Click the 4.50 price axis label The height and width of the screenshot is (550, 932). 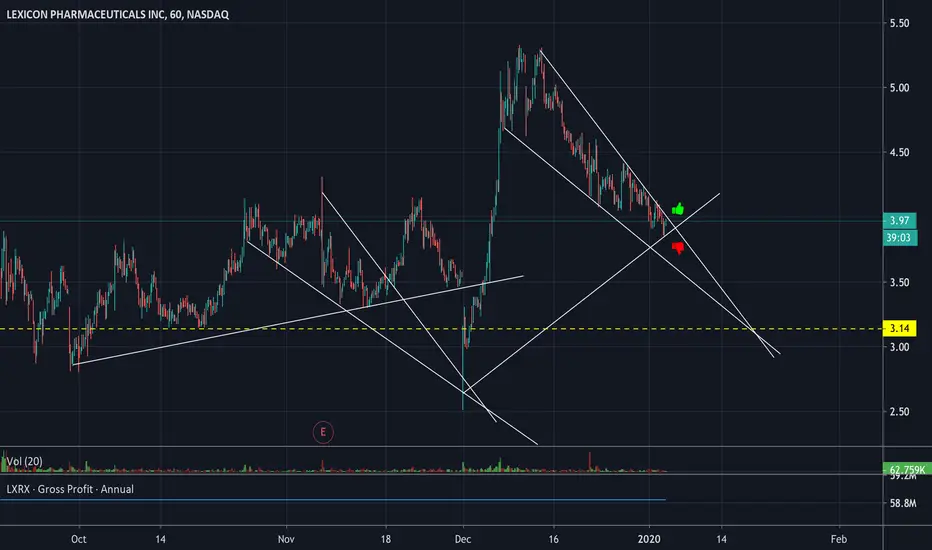tap(899, 153)
